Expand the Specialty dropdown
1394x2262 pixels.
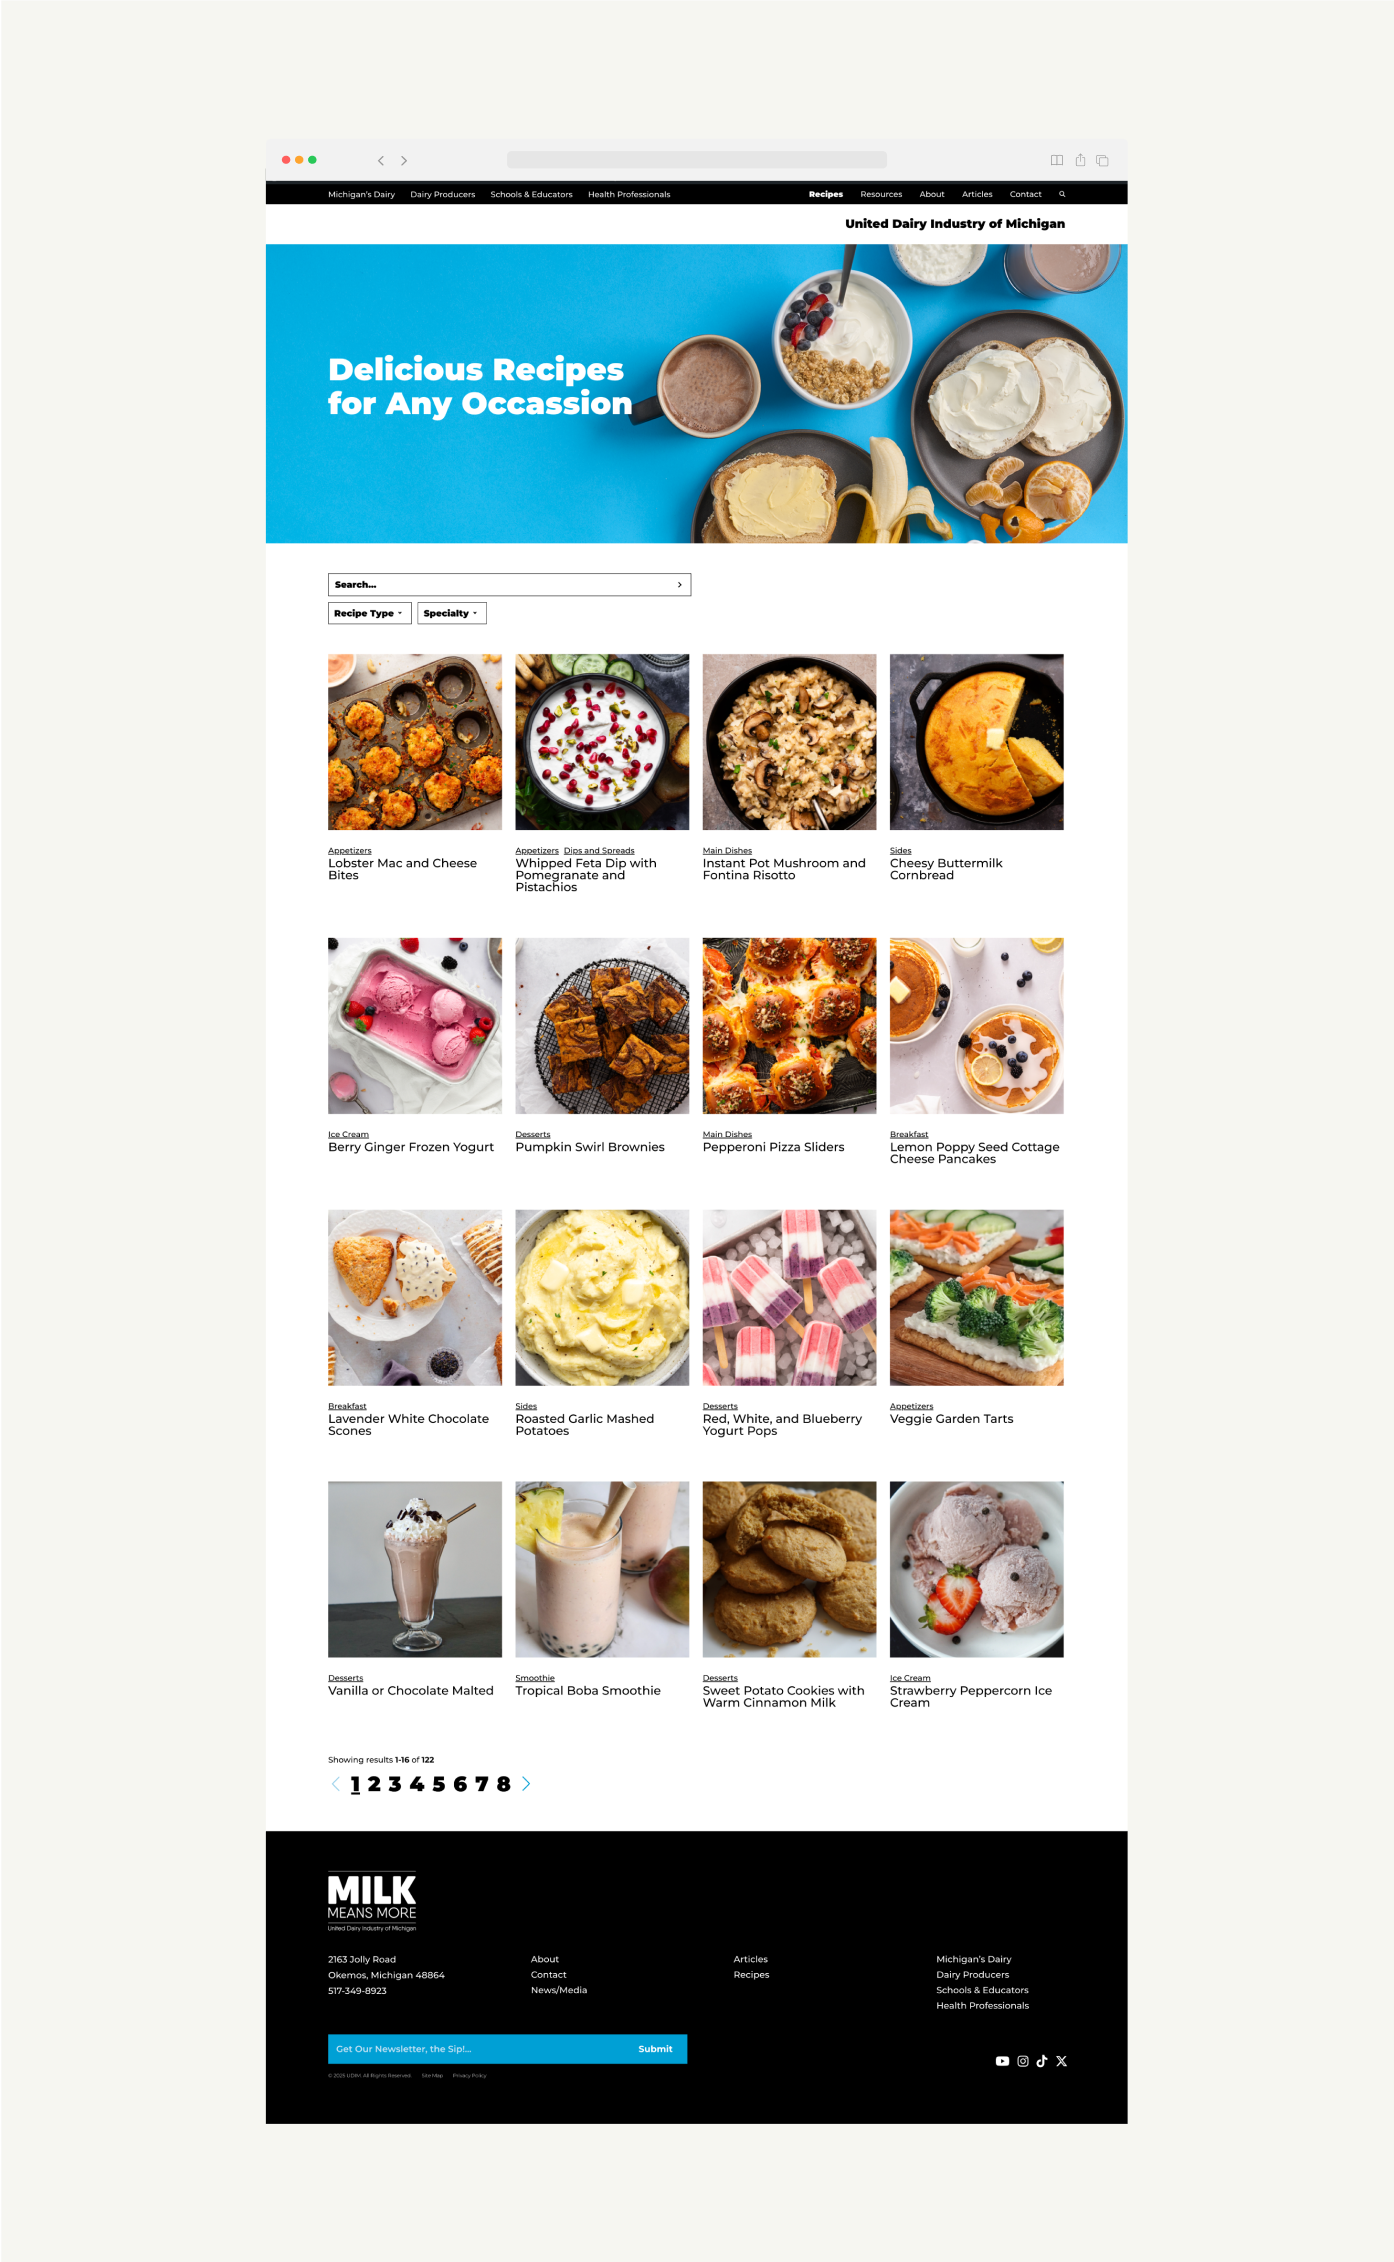tap(451, 613)
